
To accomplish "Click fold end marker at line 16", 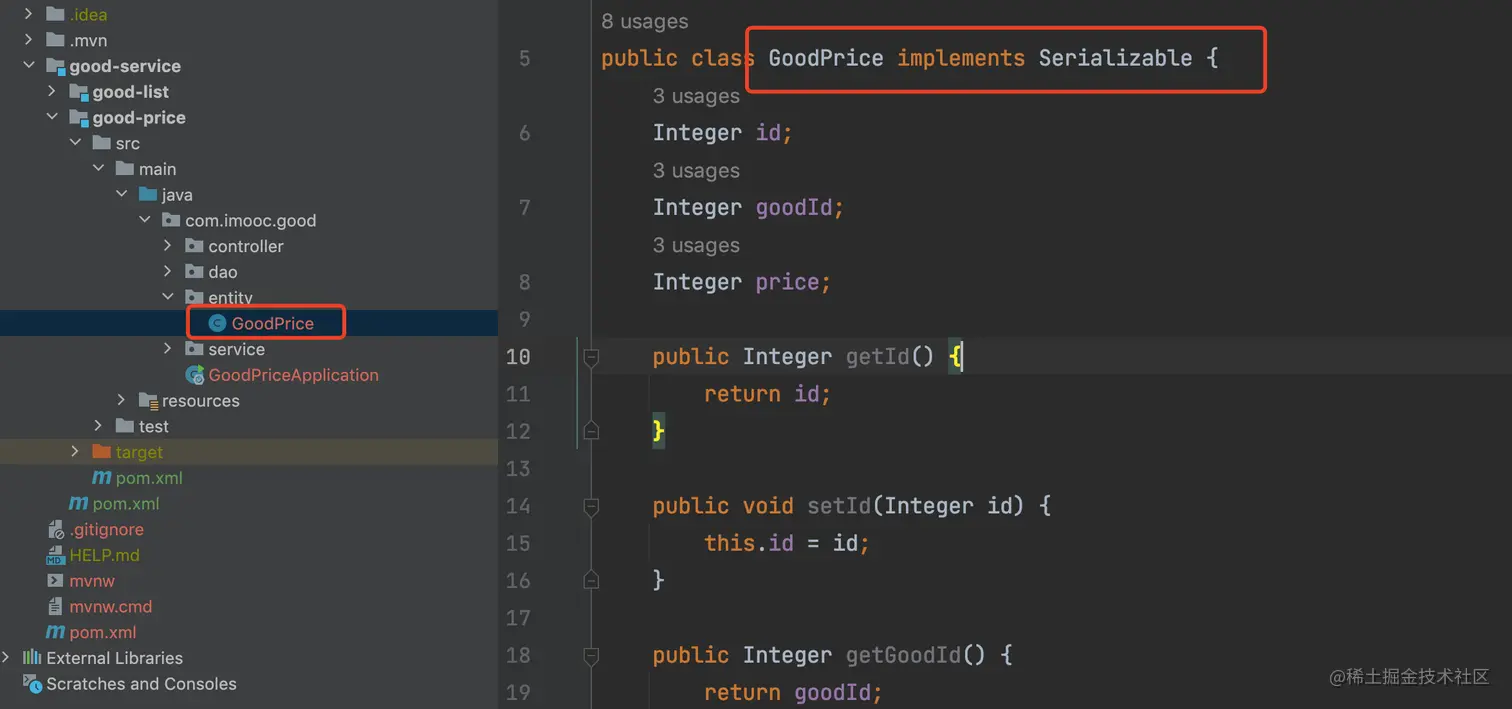I will pos(591,580).
